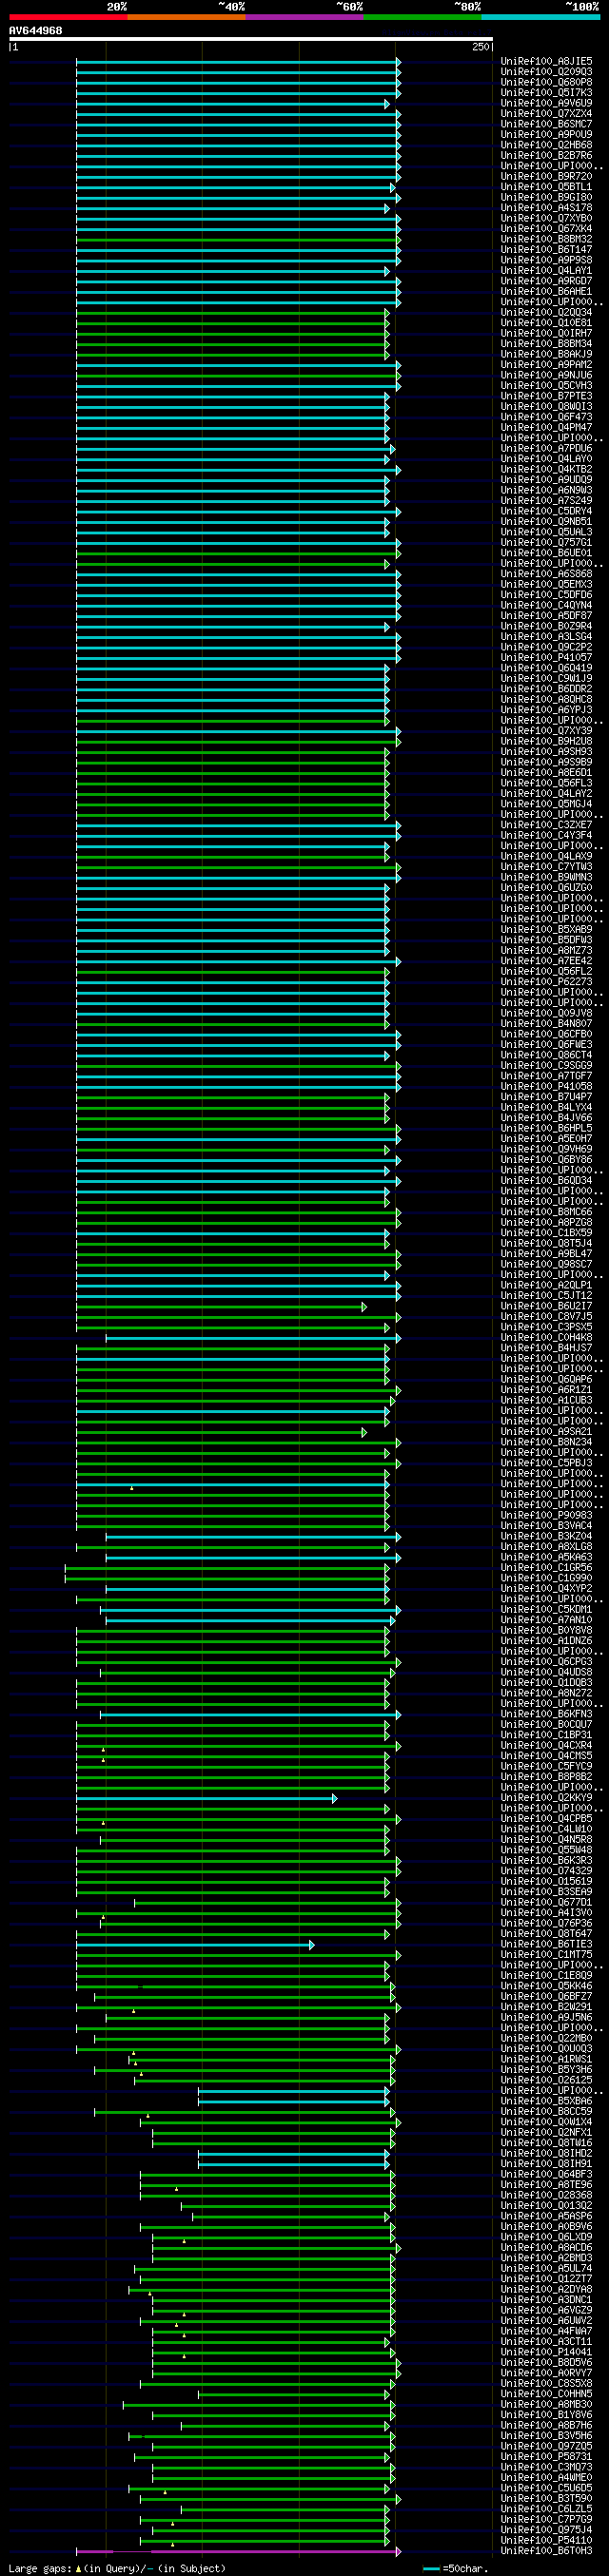
Task: Click hit UniRef100_B8BM32
Action: point(546,240)
